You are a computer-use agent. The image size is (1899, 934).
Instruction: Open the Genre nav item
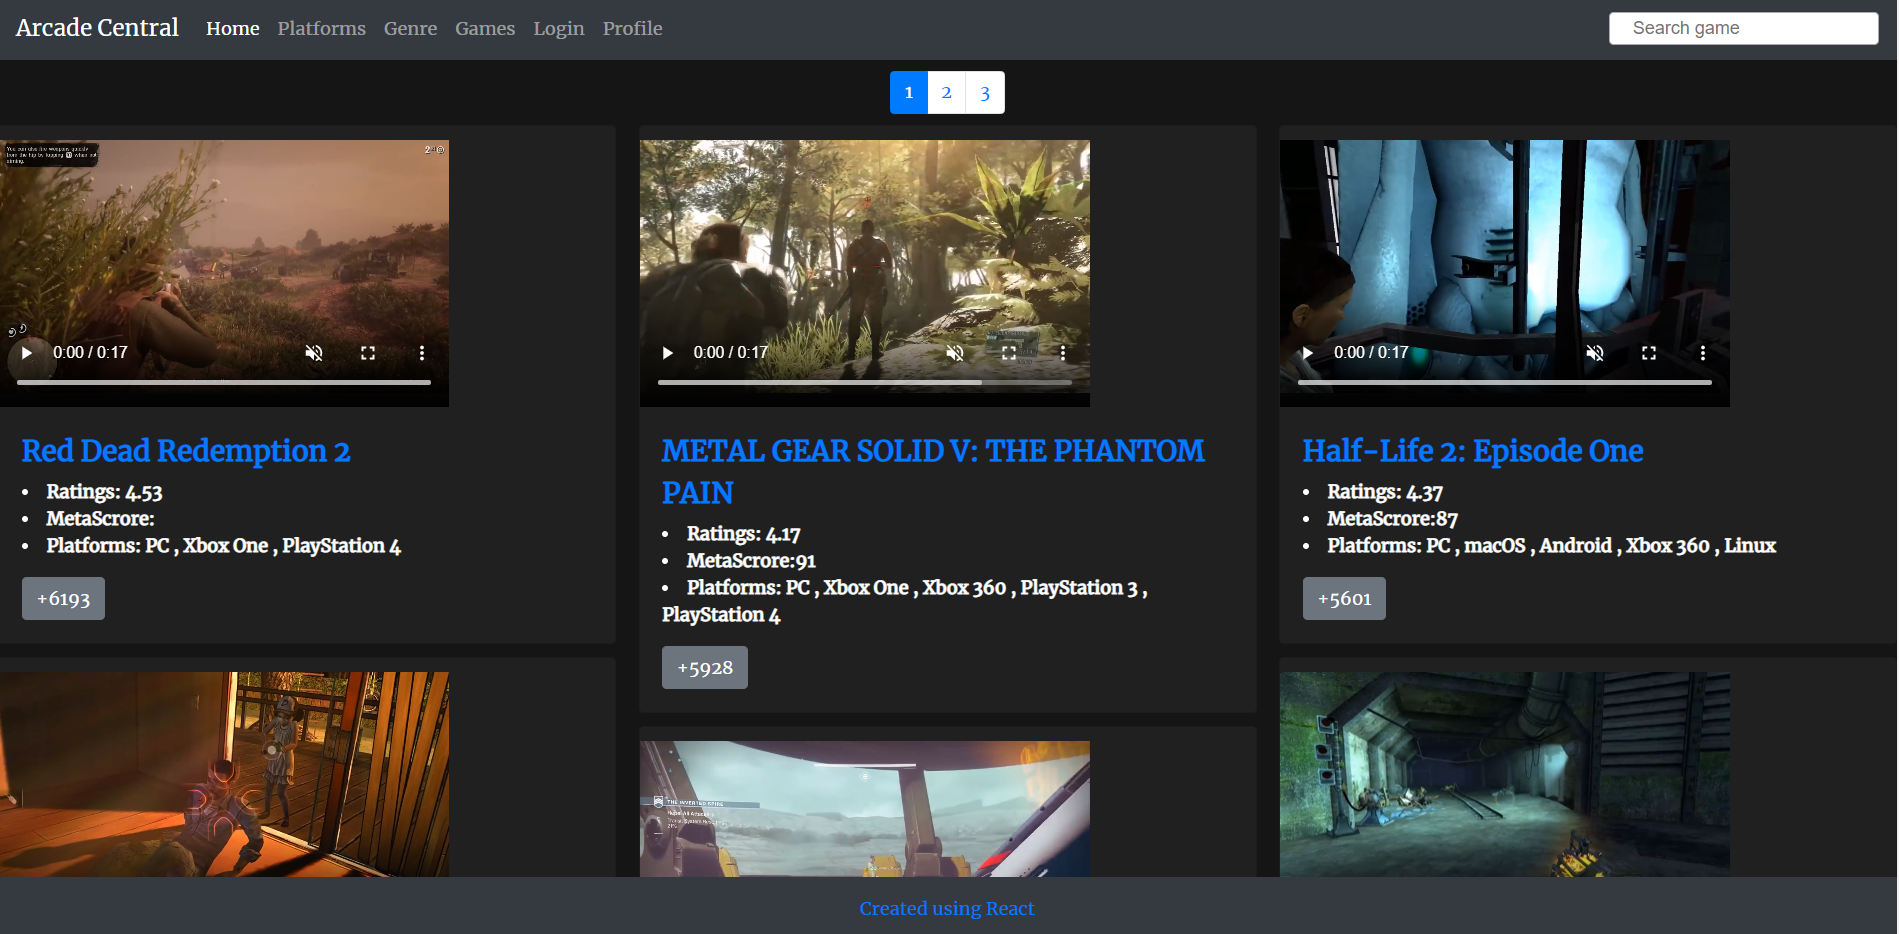[410, 29]
